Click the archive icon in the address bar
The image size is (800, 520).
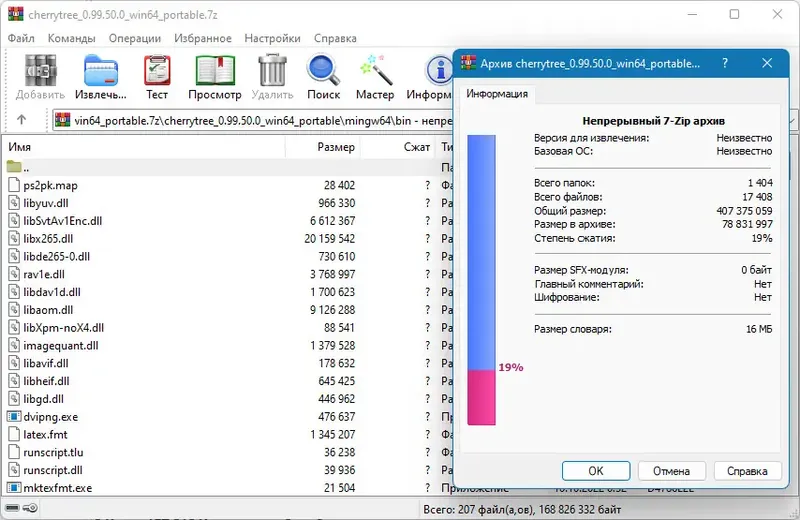point(63,120)
